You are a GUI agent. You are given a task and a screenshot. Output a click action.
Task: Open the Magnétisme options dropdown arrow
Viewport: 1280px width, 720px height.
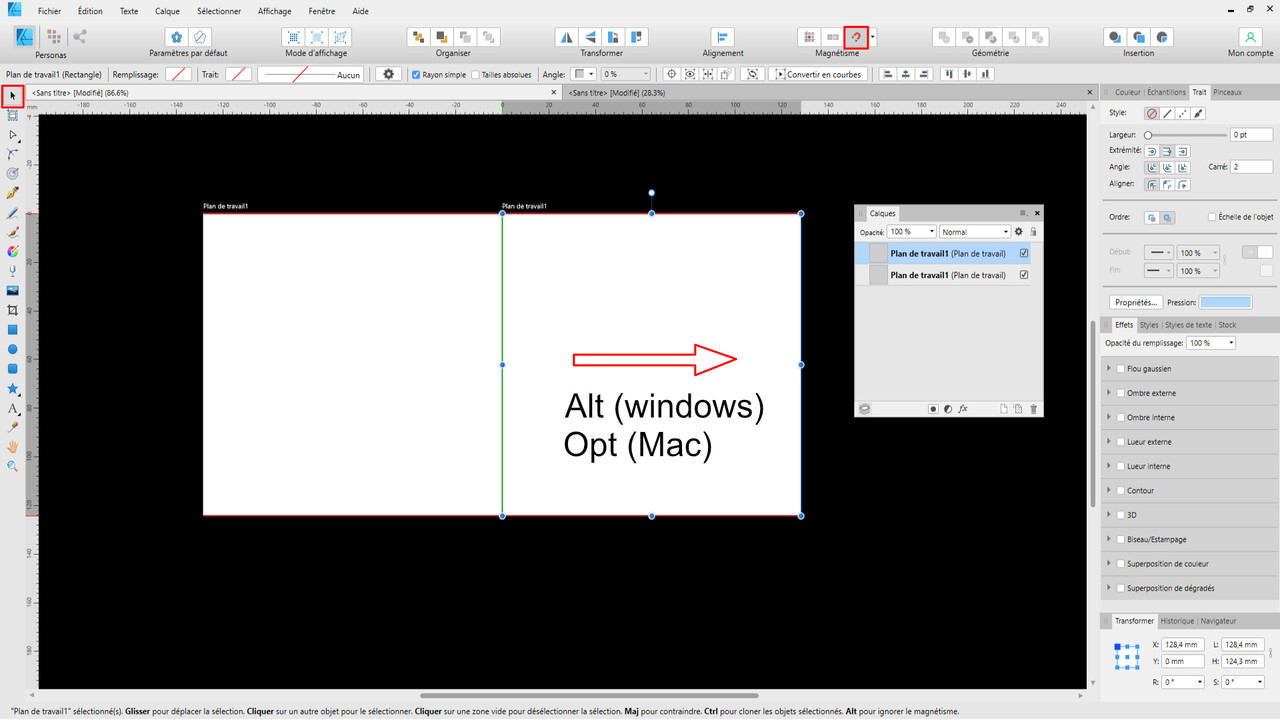point(873,37)
